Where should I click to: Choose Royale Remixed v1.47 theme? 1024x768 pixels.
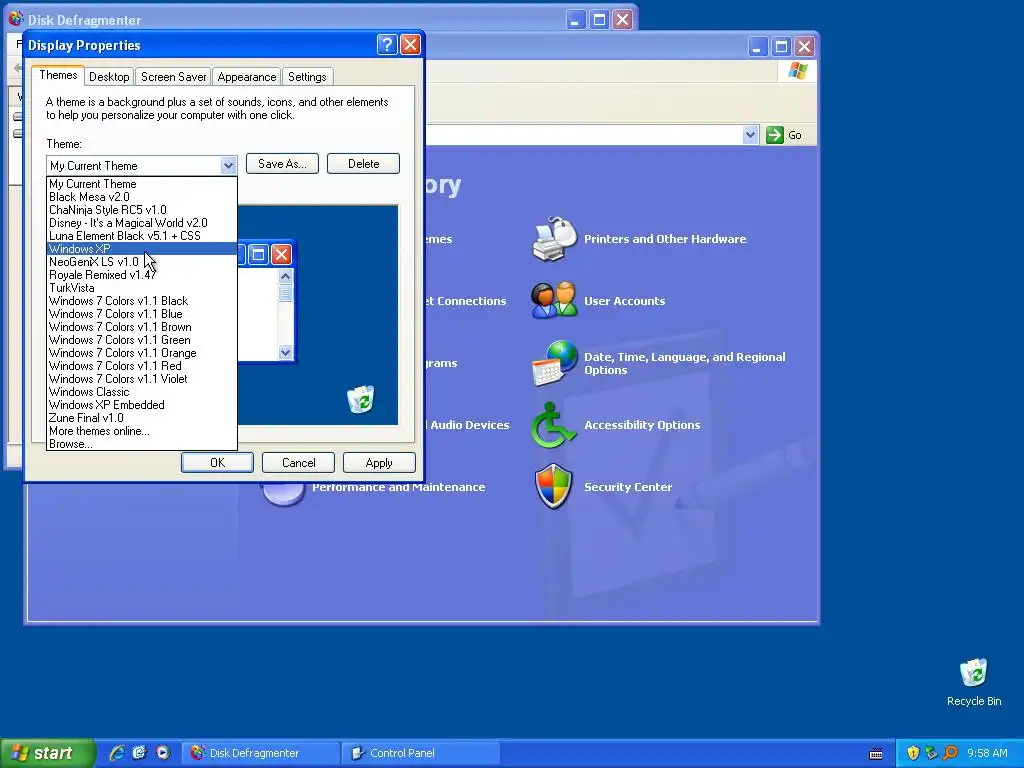(142, 275)
